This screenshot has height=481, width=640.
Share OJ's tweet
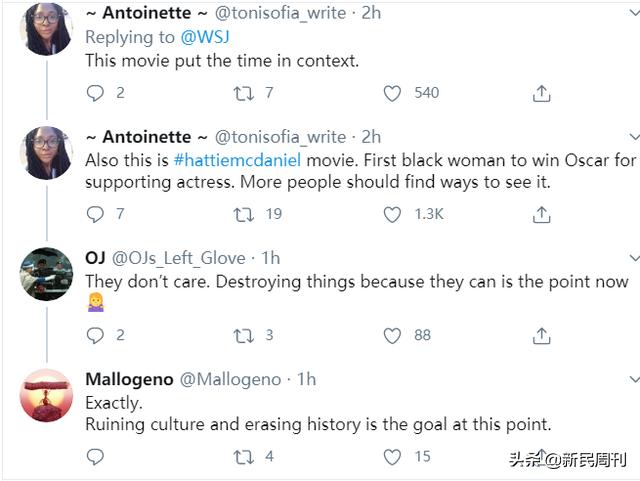click(x=541, y=336)
